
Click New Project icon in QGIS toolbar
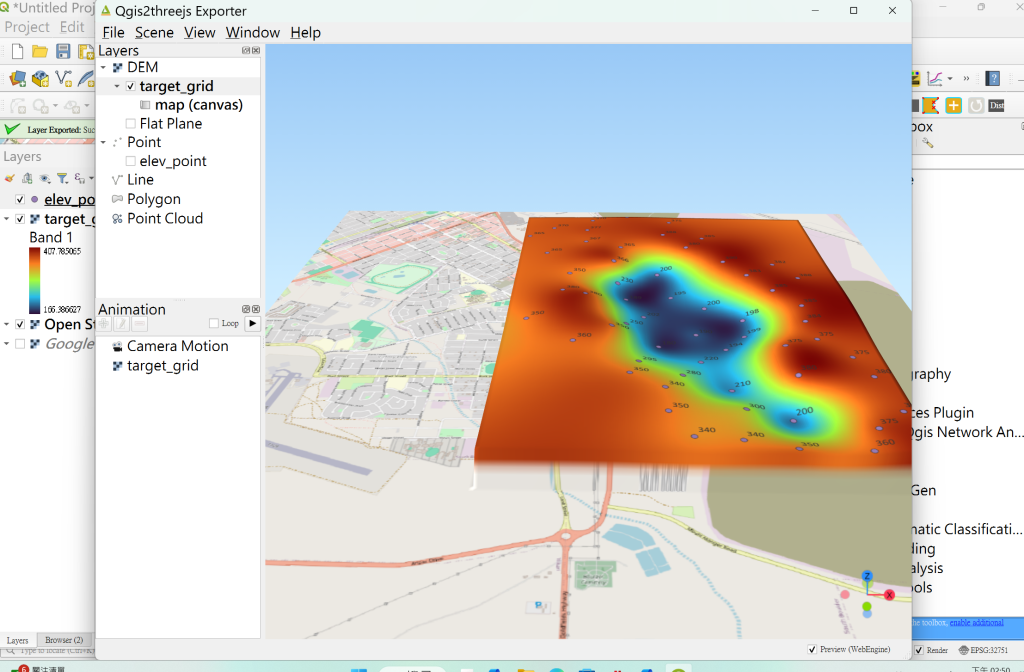(18, 52)
